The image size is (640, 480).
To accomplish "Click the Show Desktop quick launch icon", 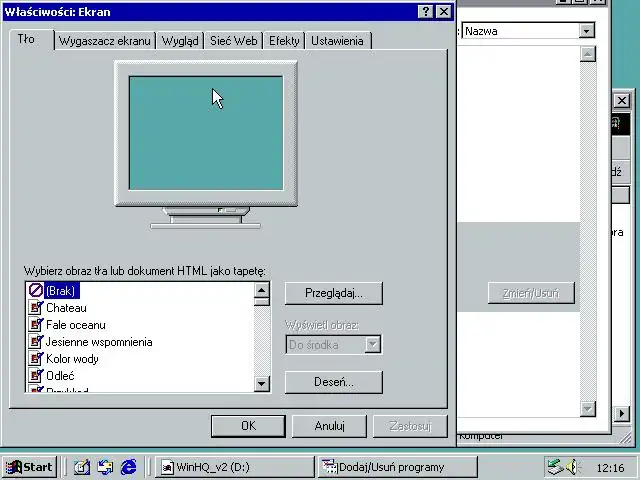I will (82, 467).
